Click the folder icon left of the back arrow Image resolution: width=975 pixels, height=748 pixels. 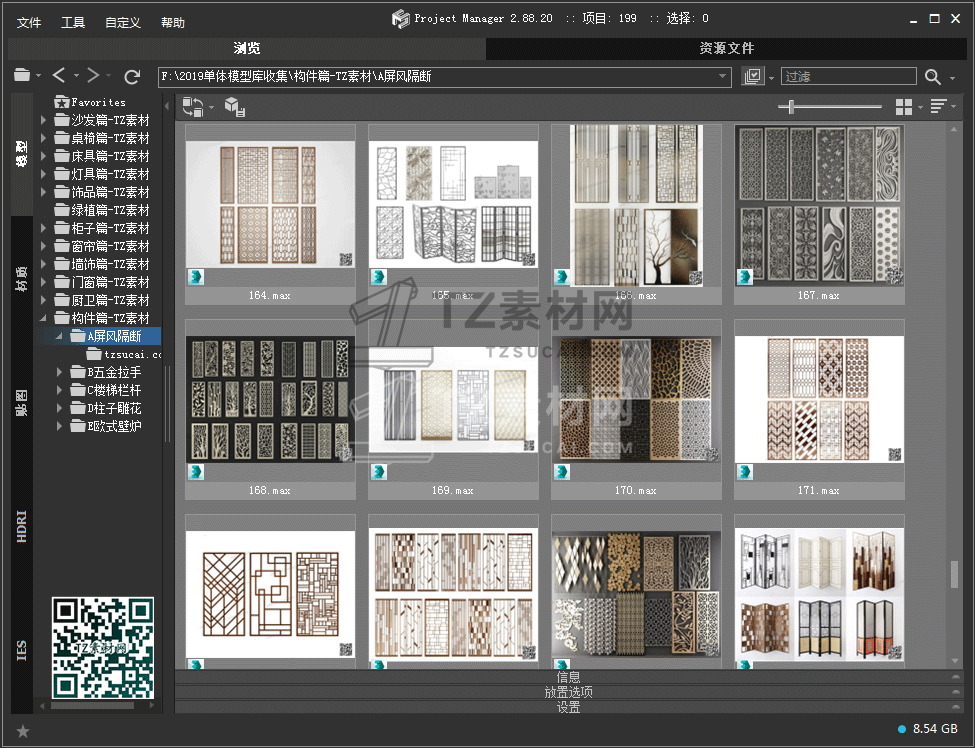point(22,76)
